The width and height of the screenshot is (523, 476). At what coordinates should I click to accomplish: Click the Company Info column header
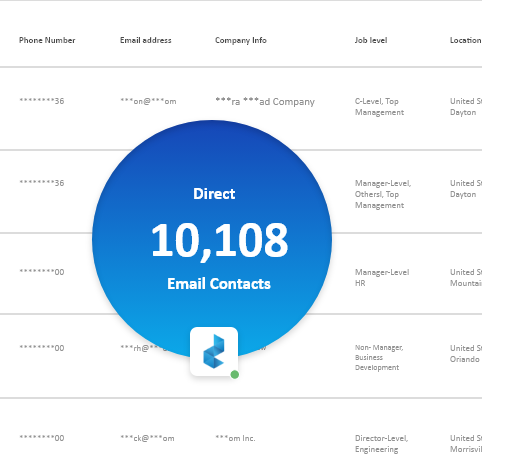coord(240,40)
